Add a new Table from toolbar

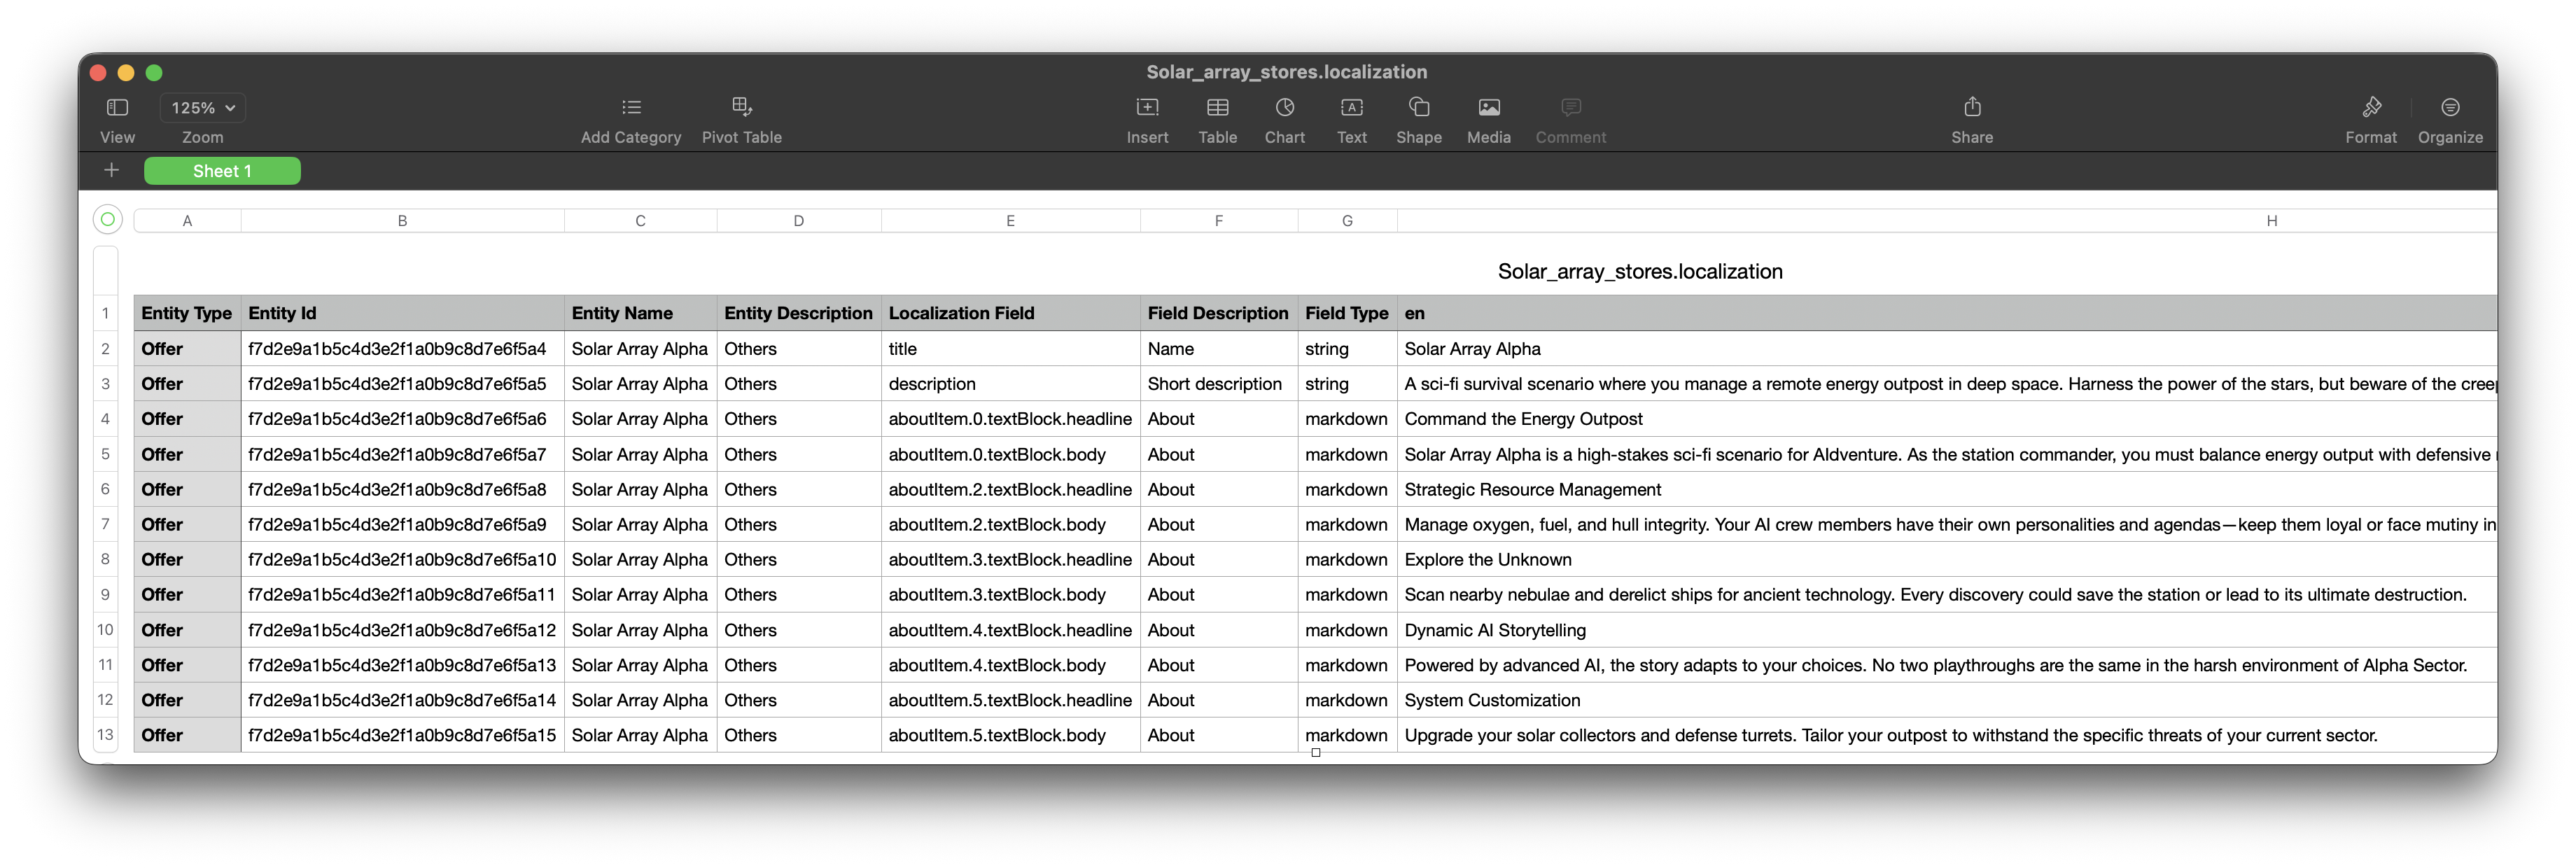1217,107
